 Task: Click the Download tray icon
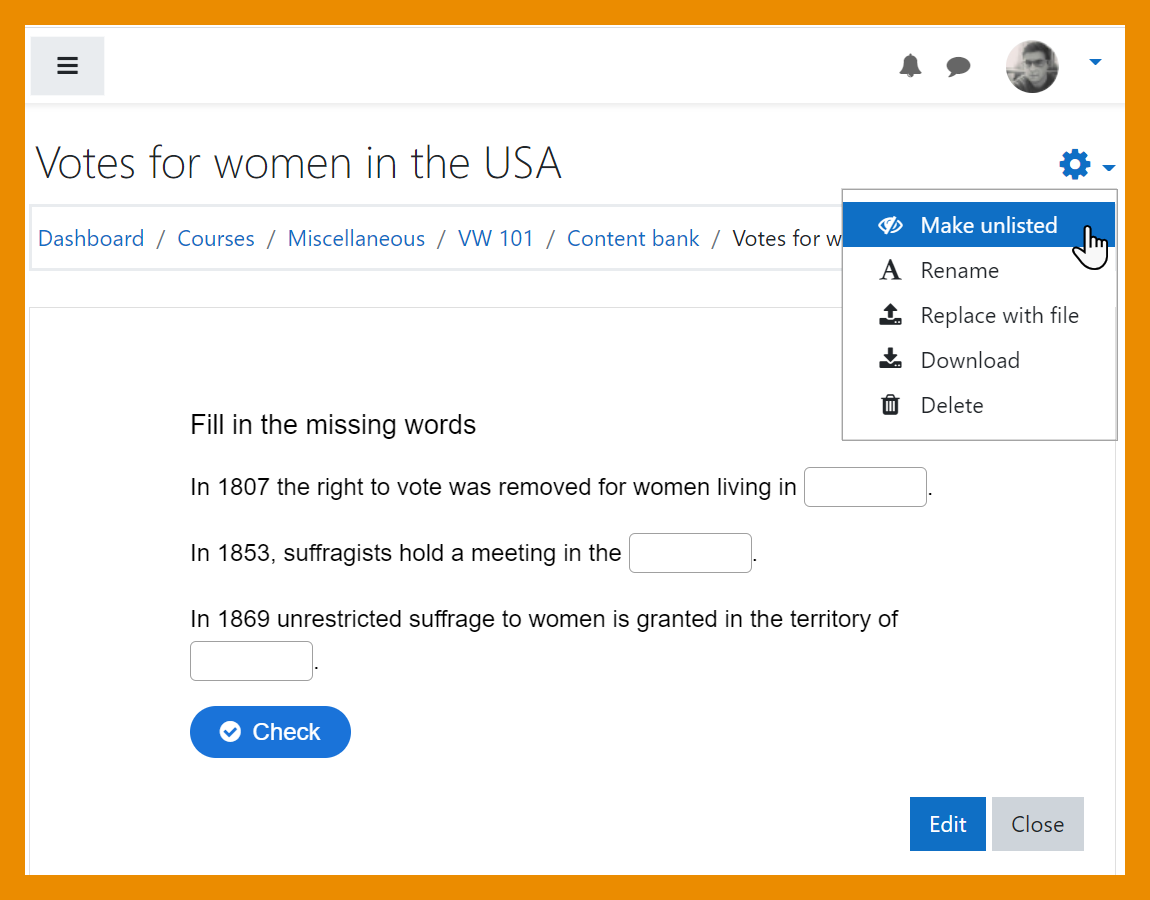click(890, 360)
